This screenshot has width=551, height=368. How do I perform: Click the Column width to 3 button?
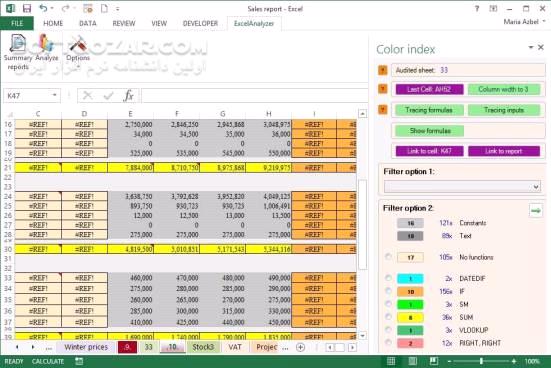[x=504, y=89]
